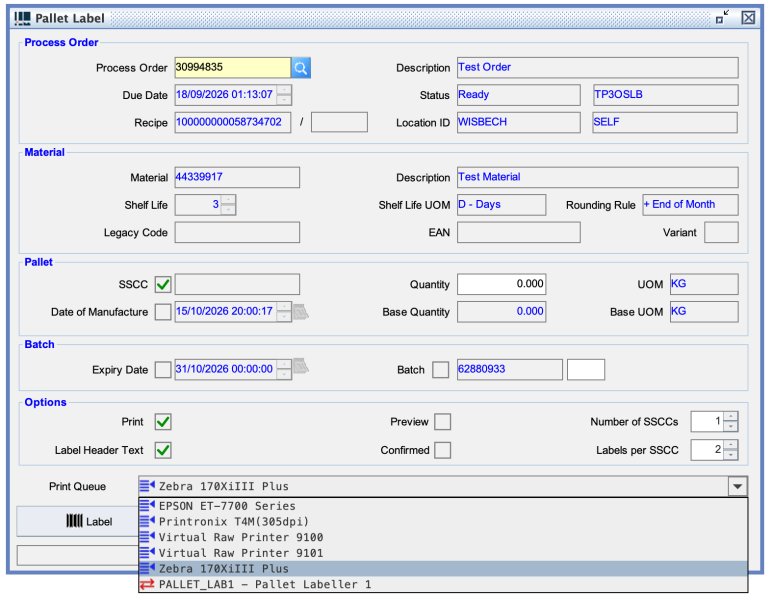773x599 pixels.
Task: Open the Expiry Date calendar icon
Action: pyautogui.click(x=301, y=366)
